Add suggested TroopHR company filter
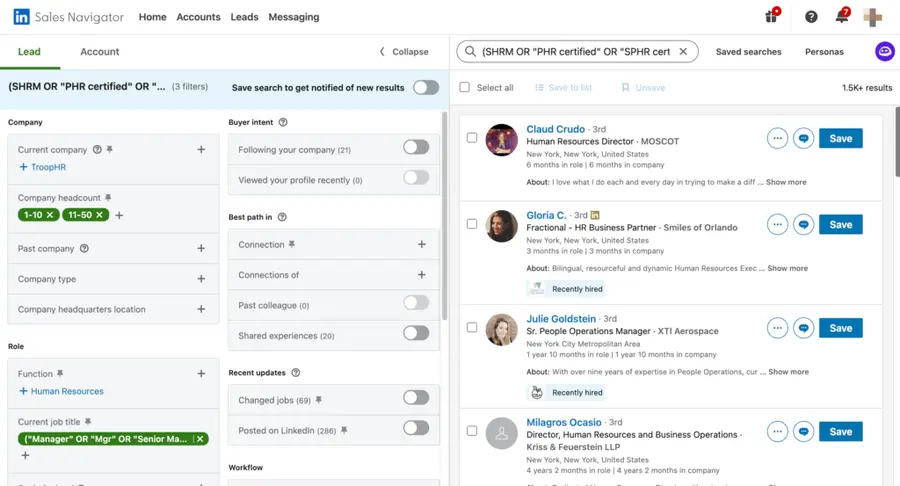 [x=42, y=167]
